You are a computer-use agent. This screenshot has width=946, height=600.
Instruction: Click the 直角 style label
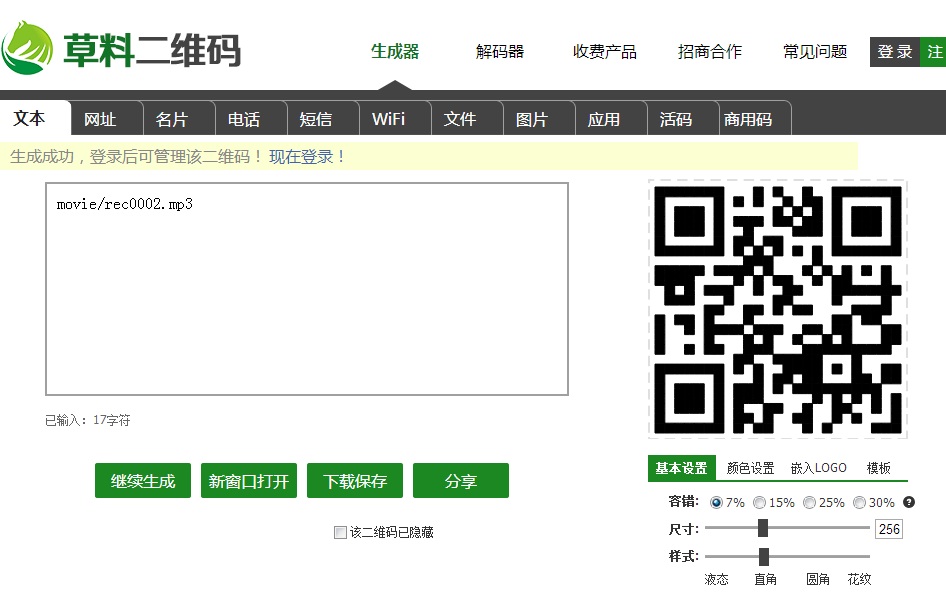[766, 579]
